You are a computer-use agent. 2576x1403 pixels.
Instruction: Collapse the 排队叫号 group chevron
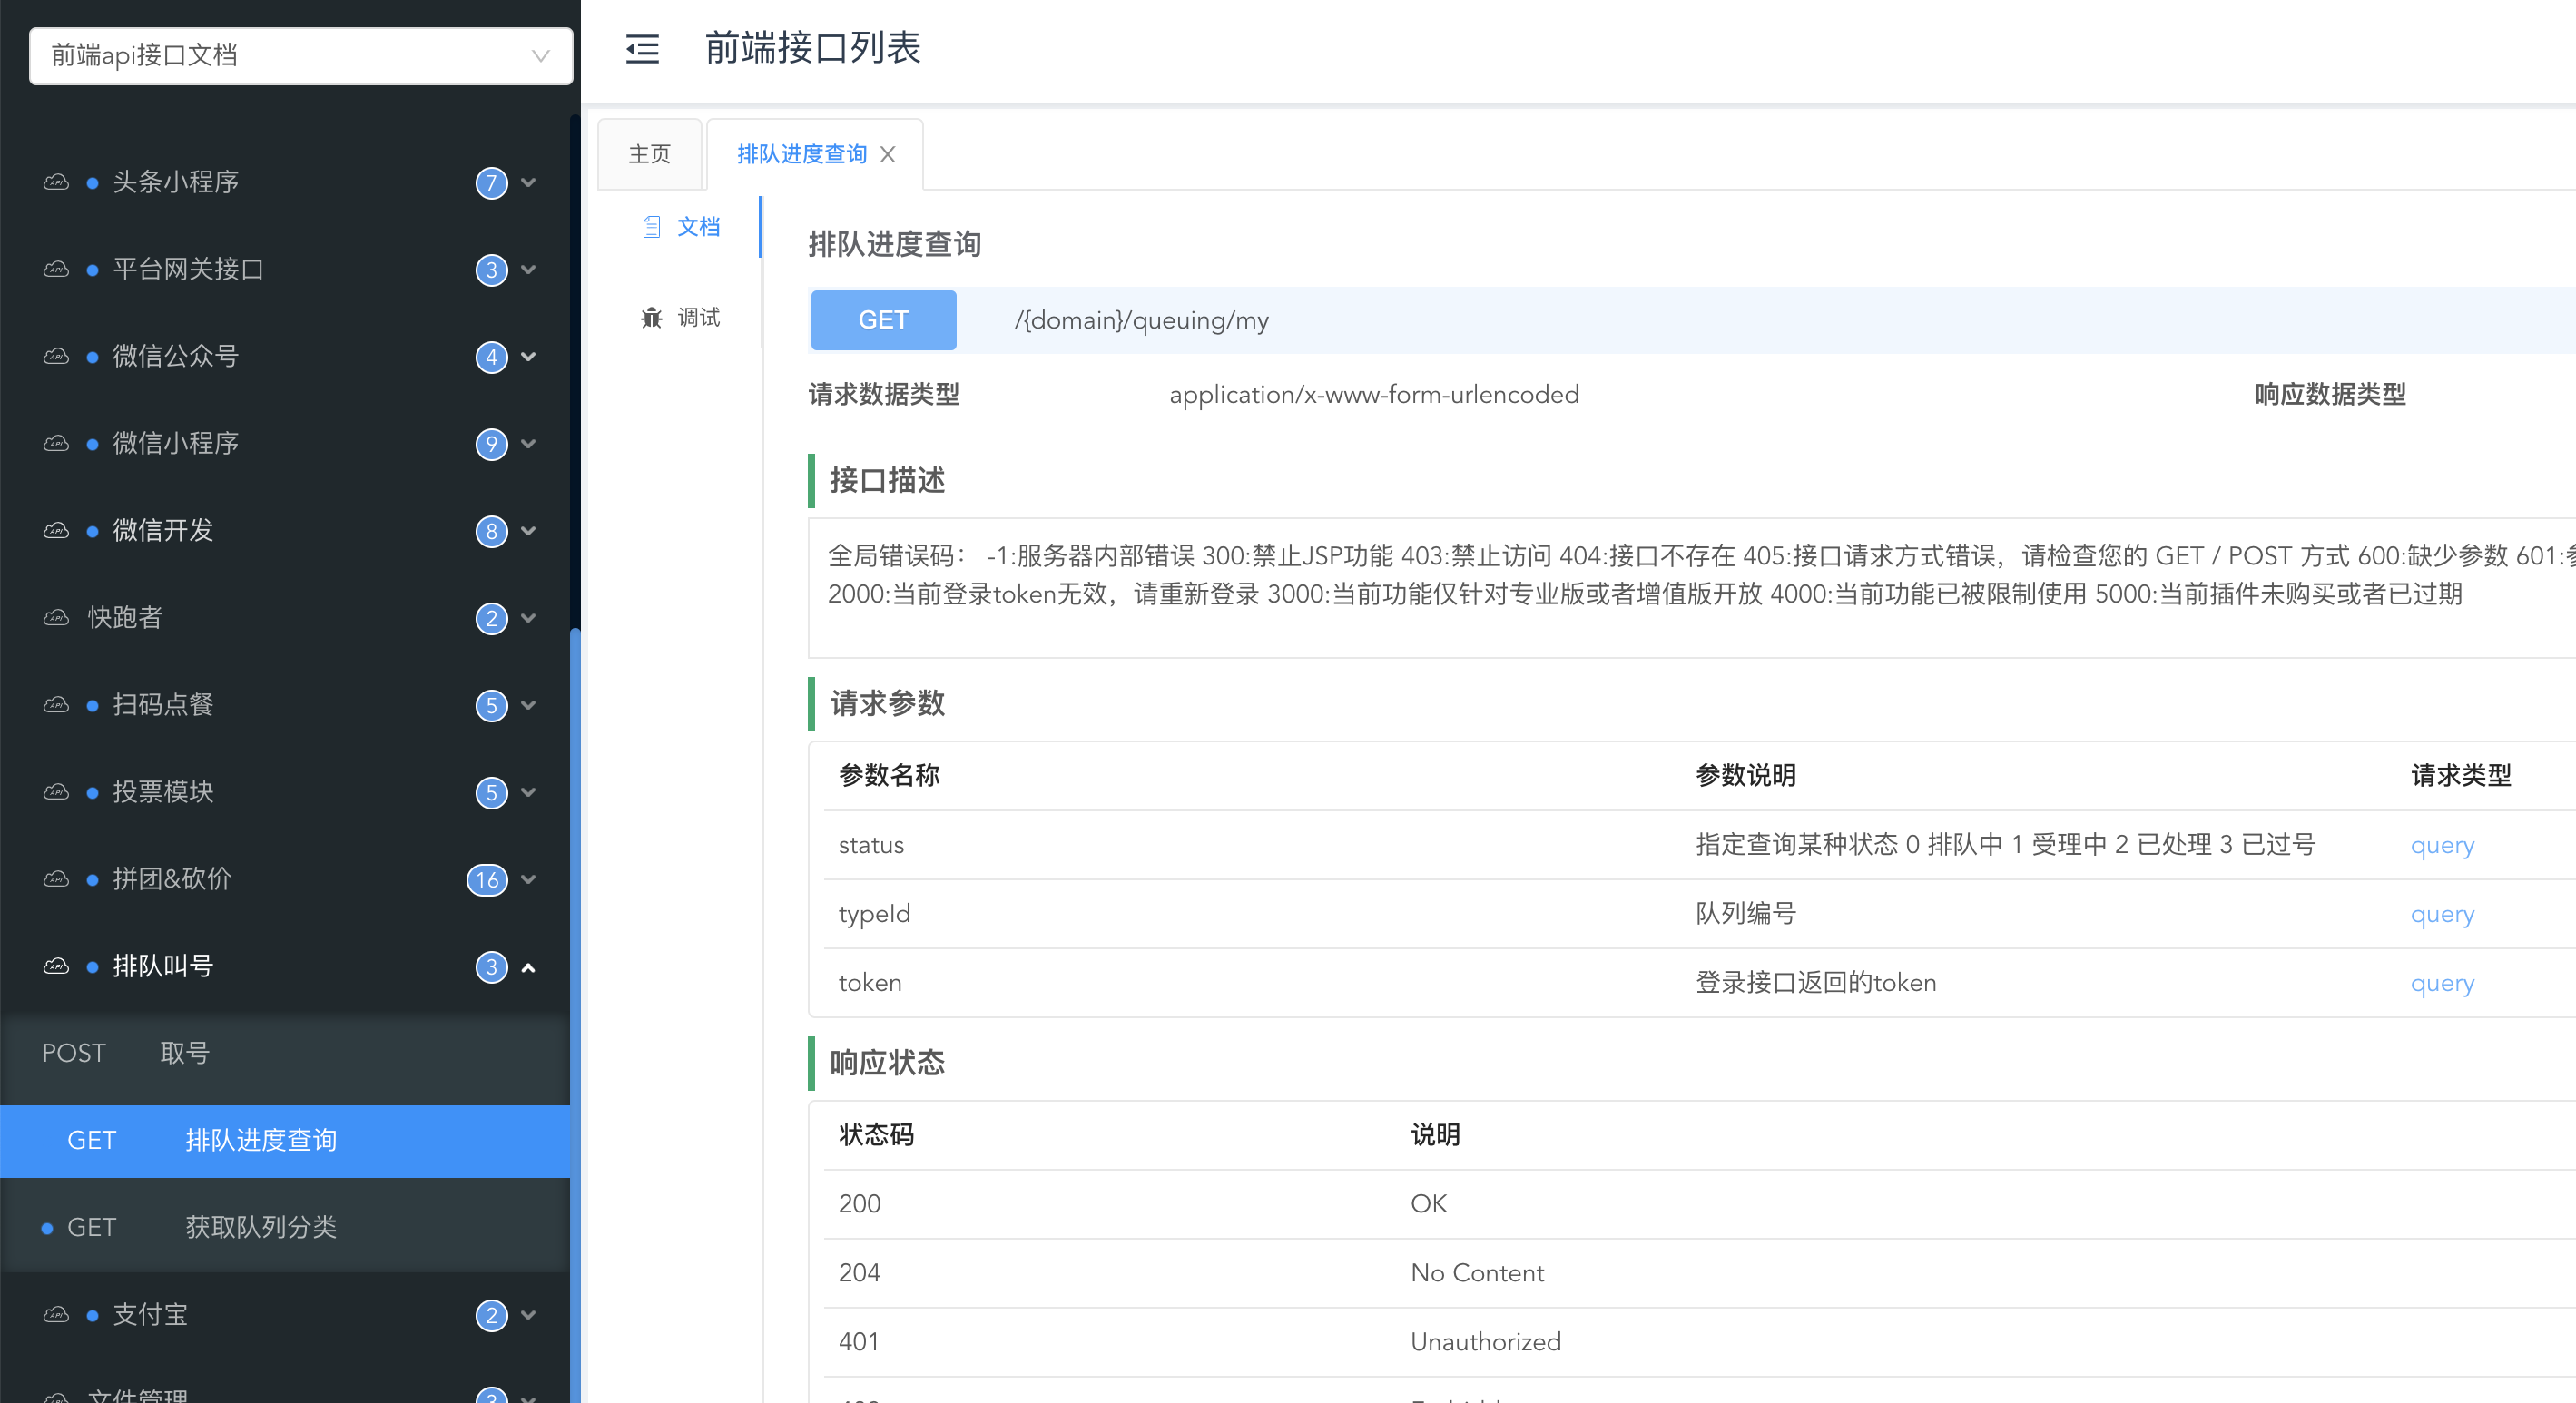pos(529,966)
